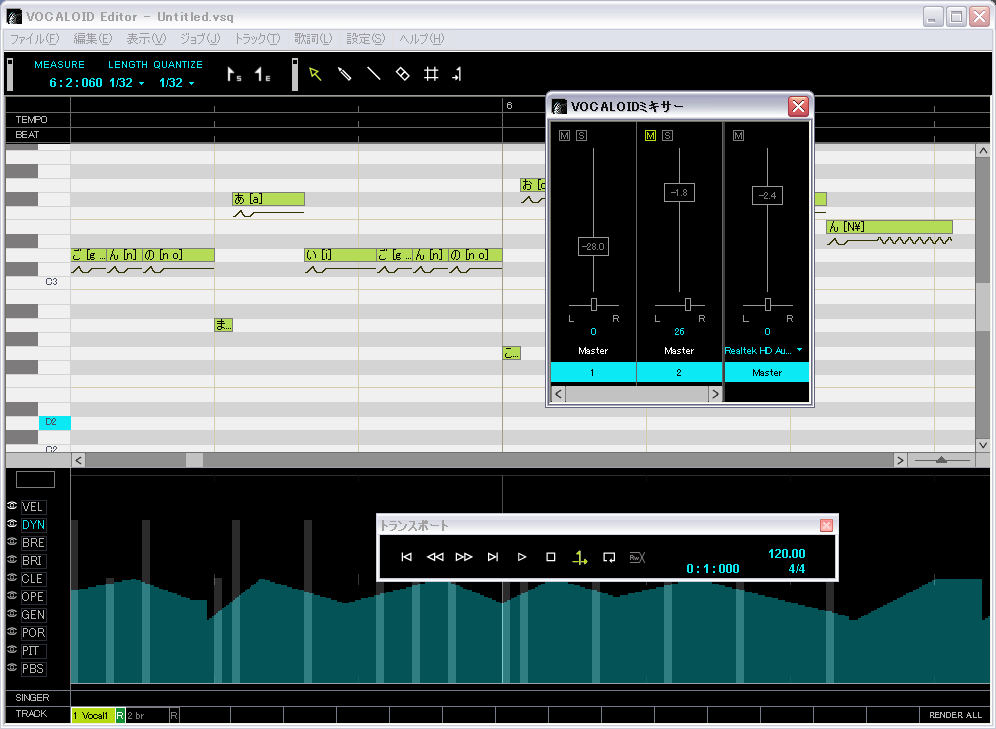The image size is (996, 729).
Task: Set the start marker flag
Action: click(234, 75)
